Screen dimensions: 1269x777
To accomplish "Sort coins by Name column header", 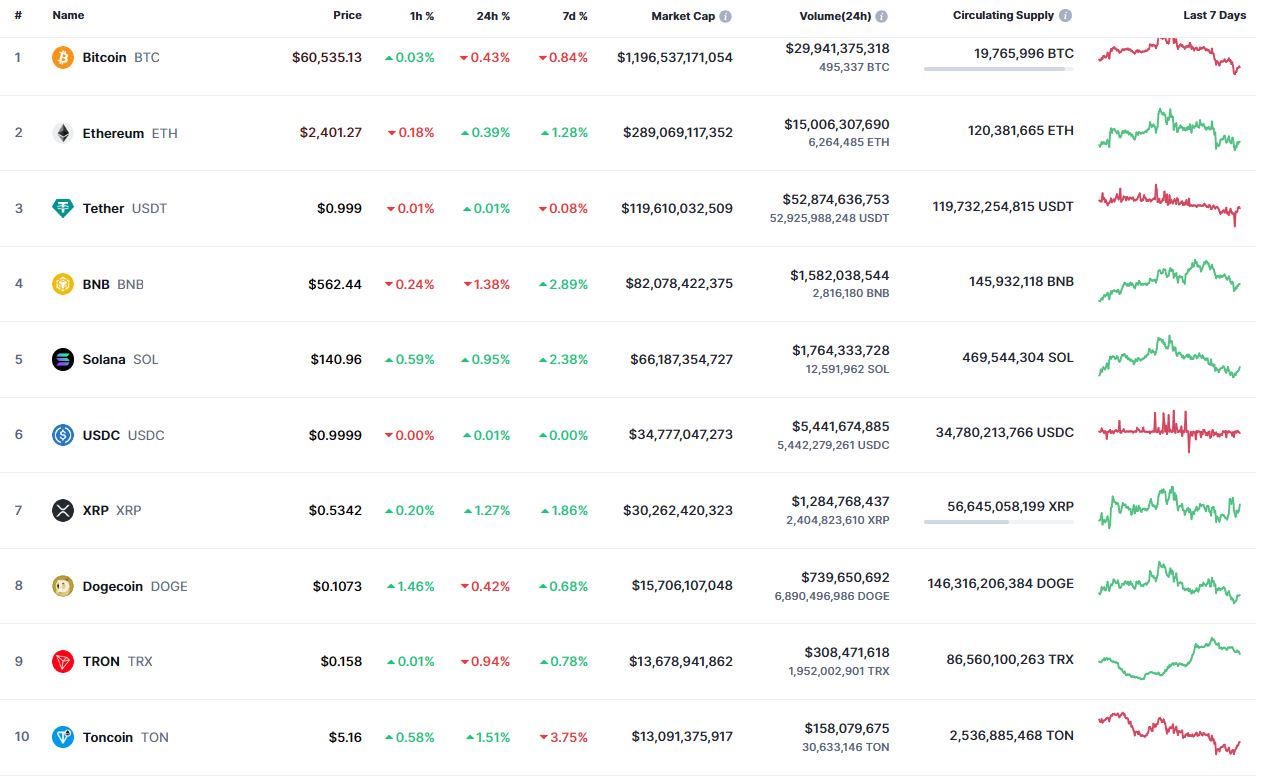I will [x=68, y=16].
